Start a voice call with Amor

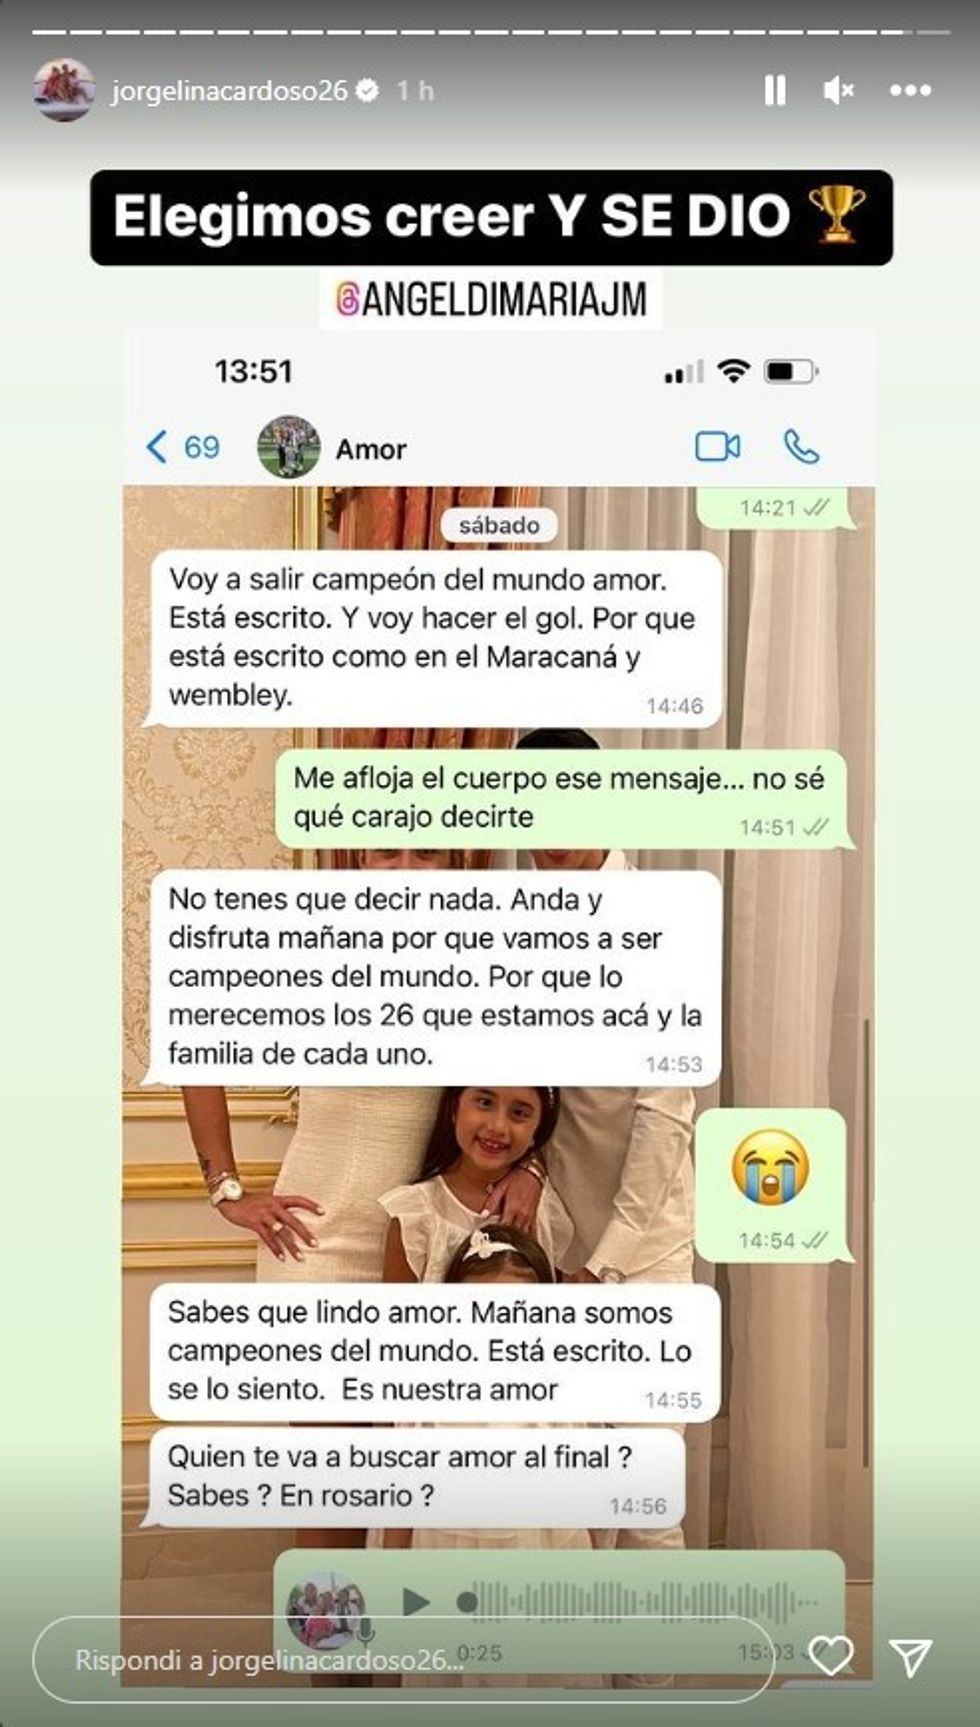coord(801,446)
